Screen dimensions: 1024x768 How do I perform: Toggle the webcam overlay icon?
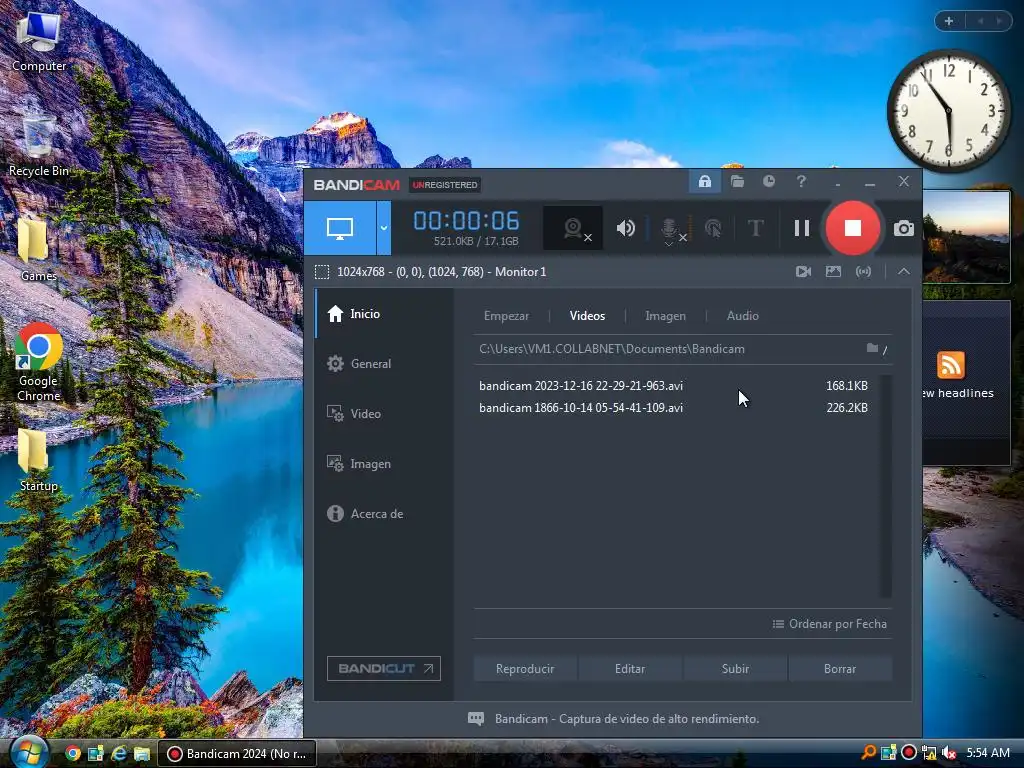coord(573,228)
